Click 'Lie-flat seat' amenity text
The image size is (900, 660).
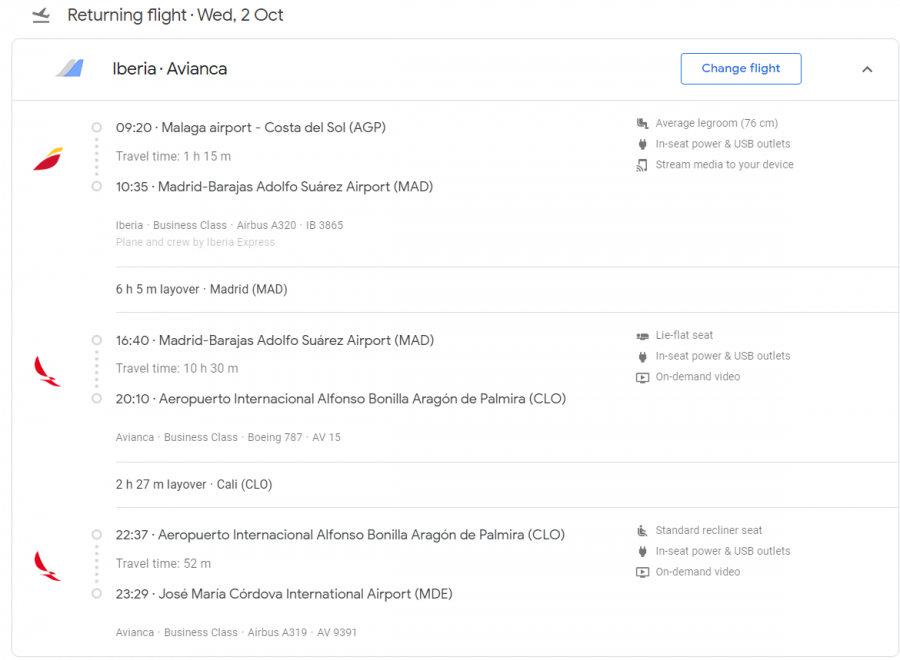click(684, 335)
